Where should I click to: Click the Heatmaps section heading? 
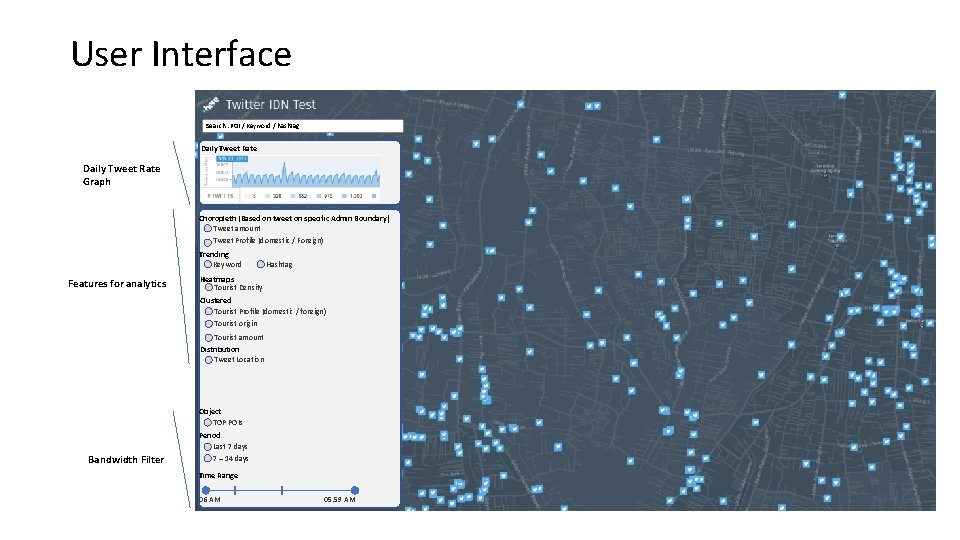(217, 279)
